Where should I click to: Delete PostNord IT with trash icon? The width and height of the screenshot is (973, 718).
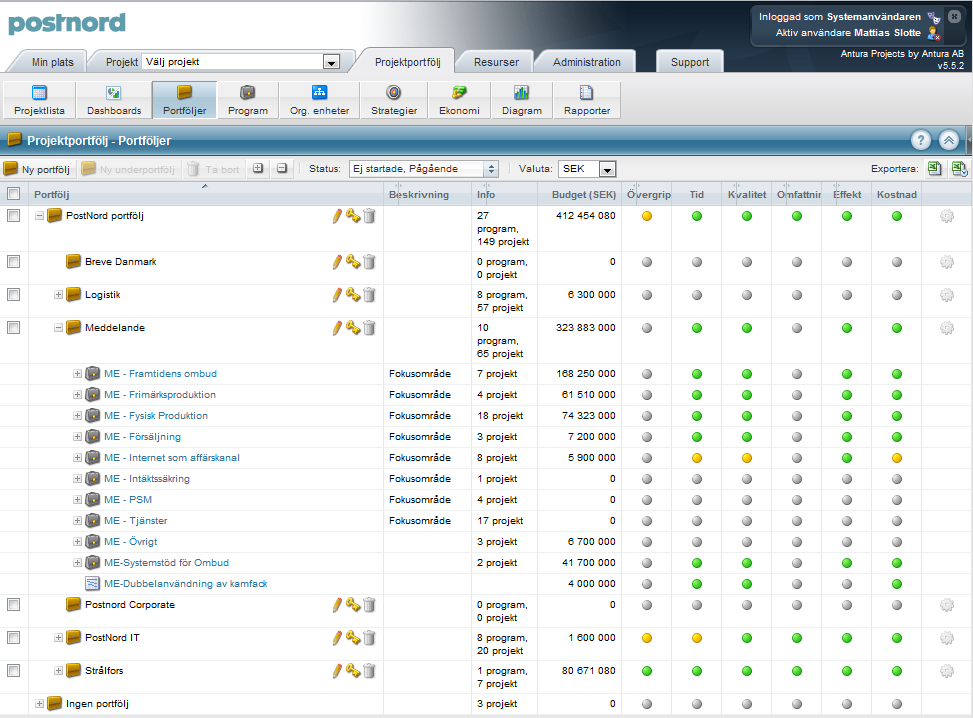tap(369, 637)
